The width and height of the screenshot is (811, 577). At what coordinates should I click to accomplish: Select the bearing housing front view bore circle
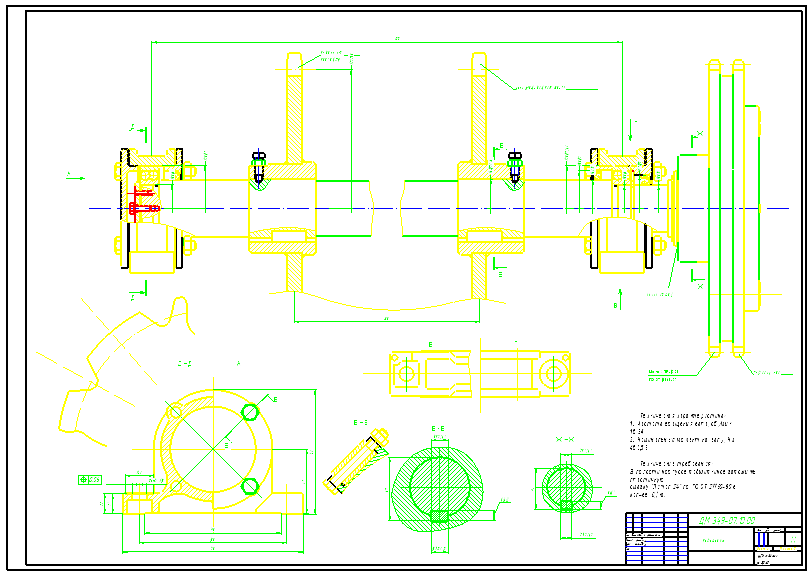[213, 448]
